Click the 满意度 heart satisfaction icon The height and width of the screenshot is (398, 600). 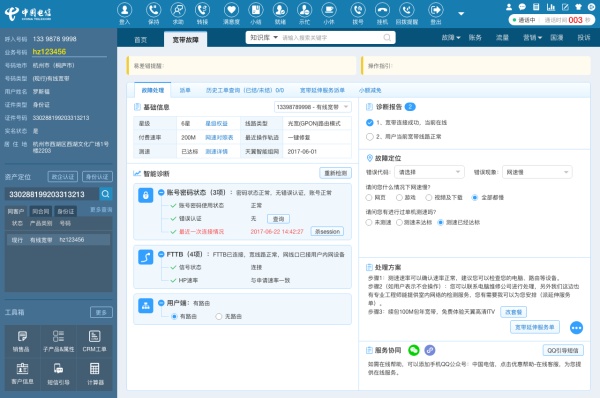(x=231, y=10)
